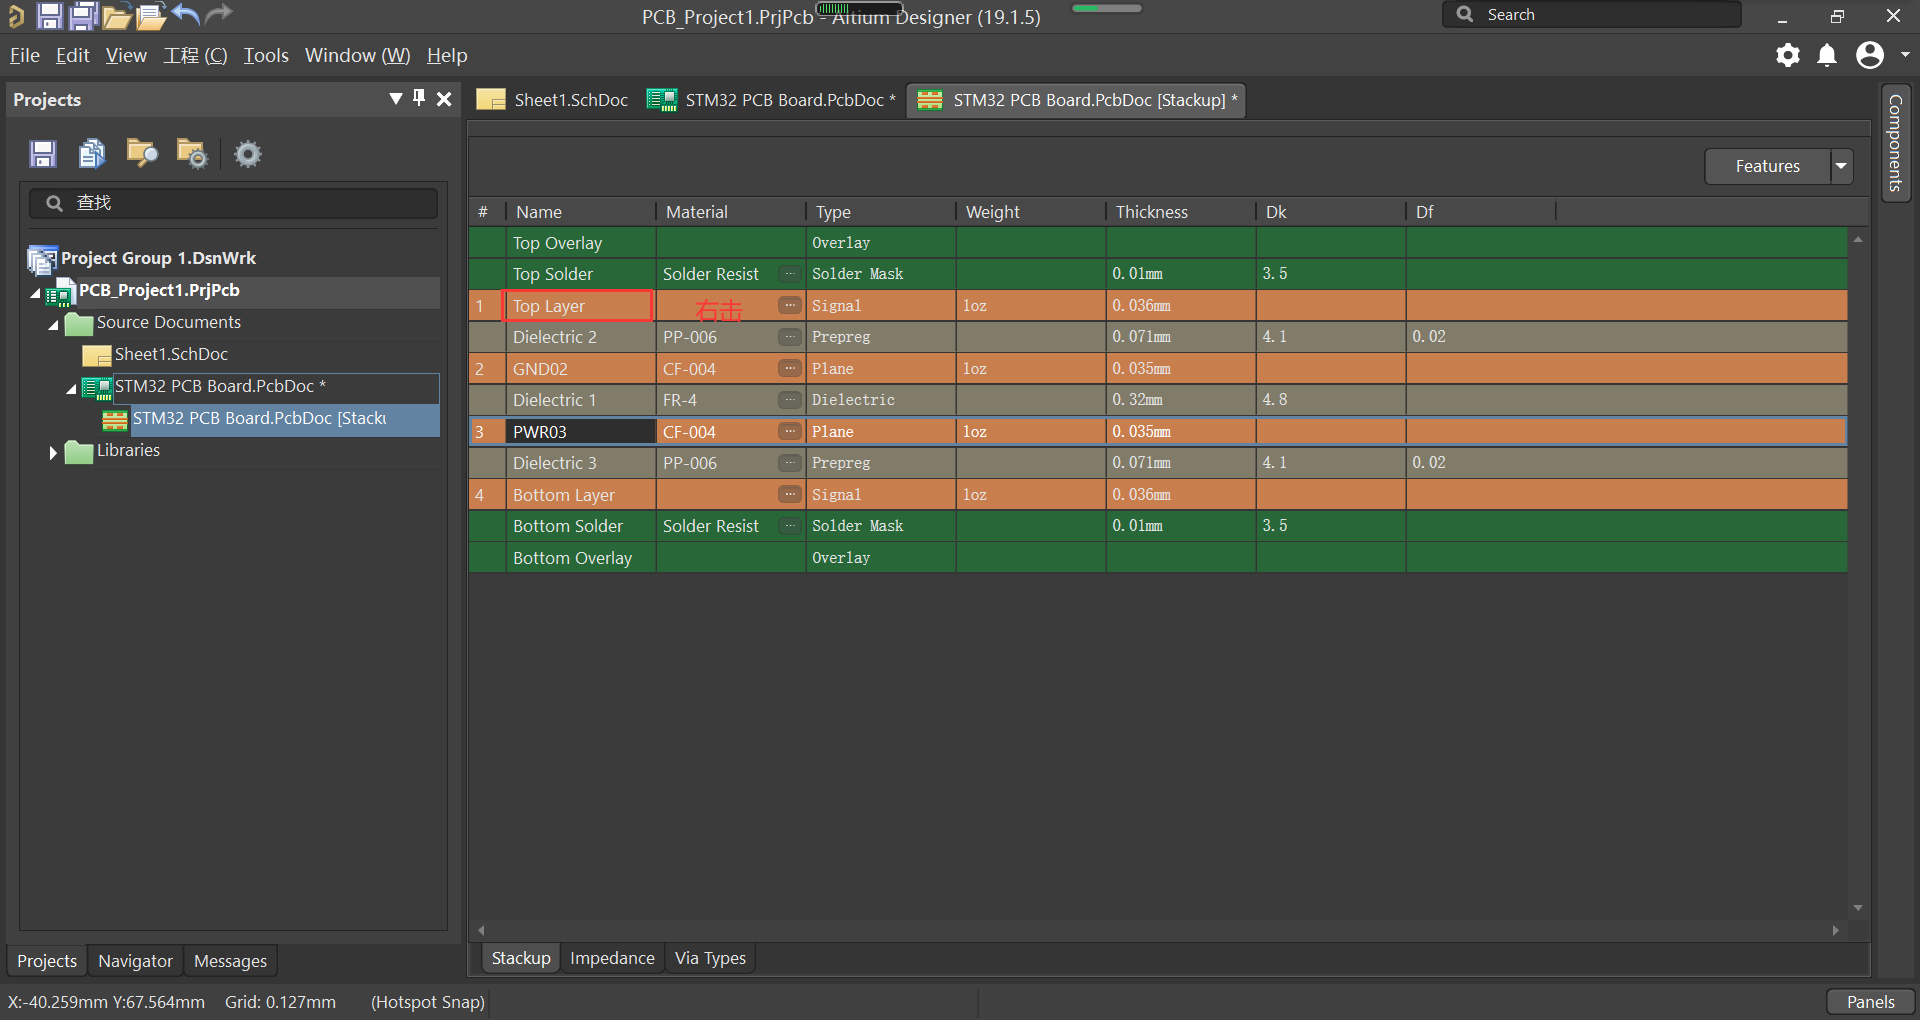Viewport: 1920px width, 1020px height.
Task: Open the Edit menu
Action: click(73, 56)
